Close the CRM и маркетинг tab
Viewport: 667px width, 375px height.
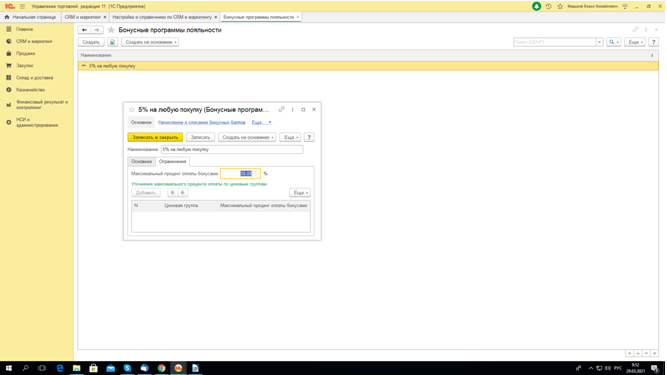click(105, 17)
